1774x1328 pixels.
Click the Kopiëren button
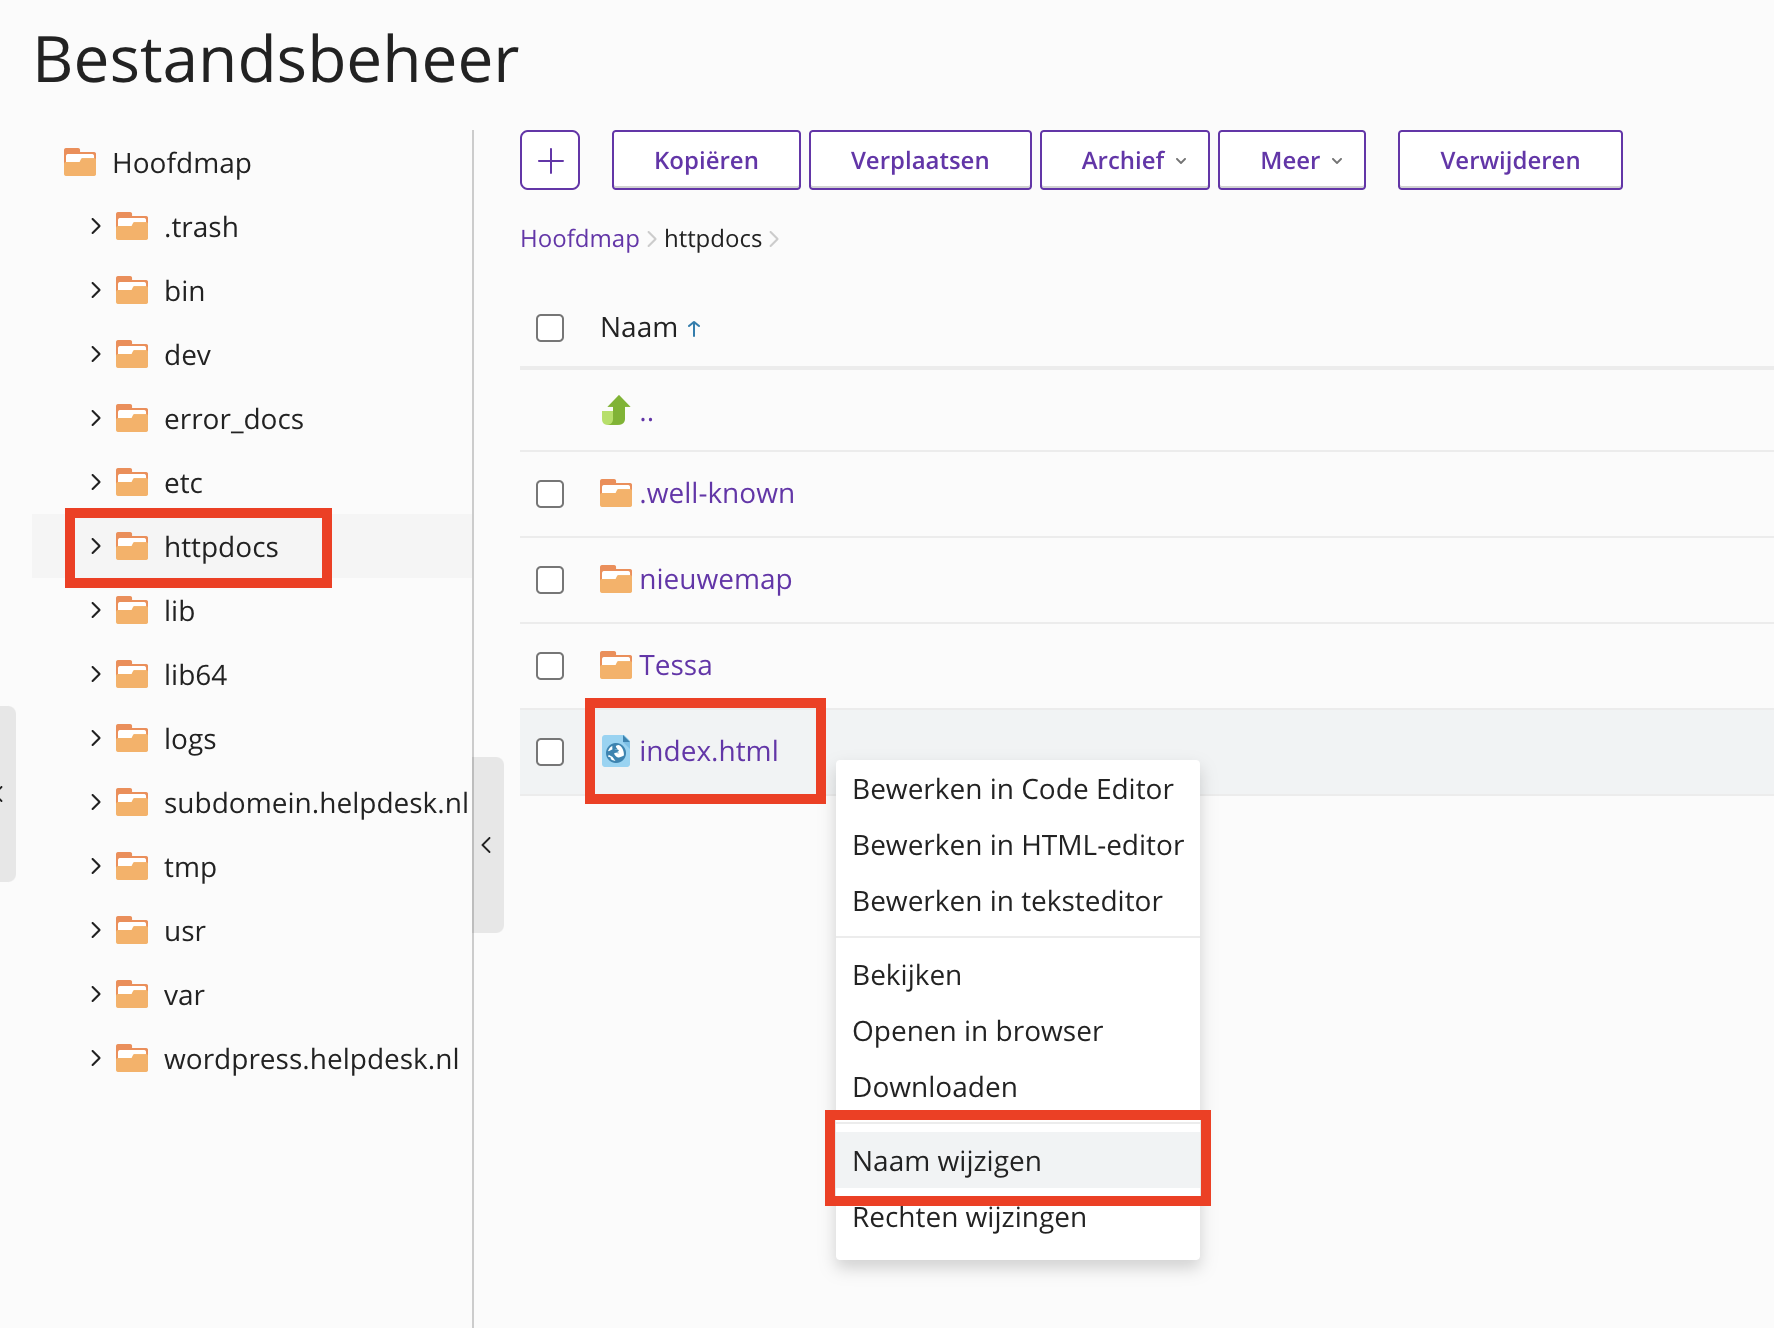pyautogui.click(x=706, y=160)
